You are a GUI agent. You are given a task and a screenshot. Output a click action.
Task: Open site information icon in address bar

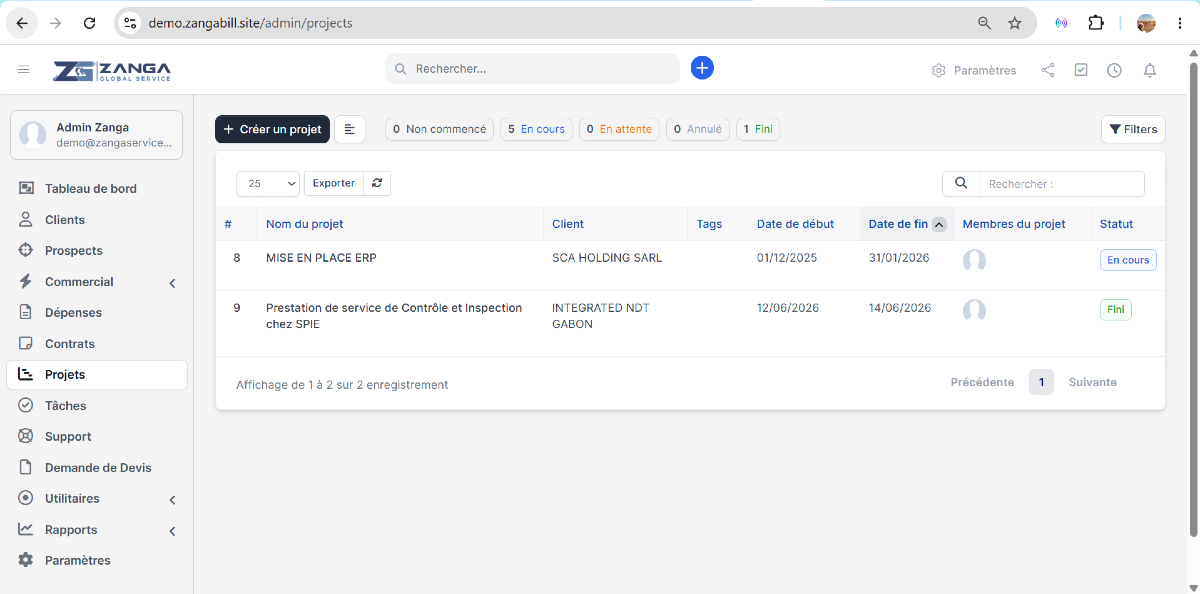tap(129, 22)
